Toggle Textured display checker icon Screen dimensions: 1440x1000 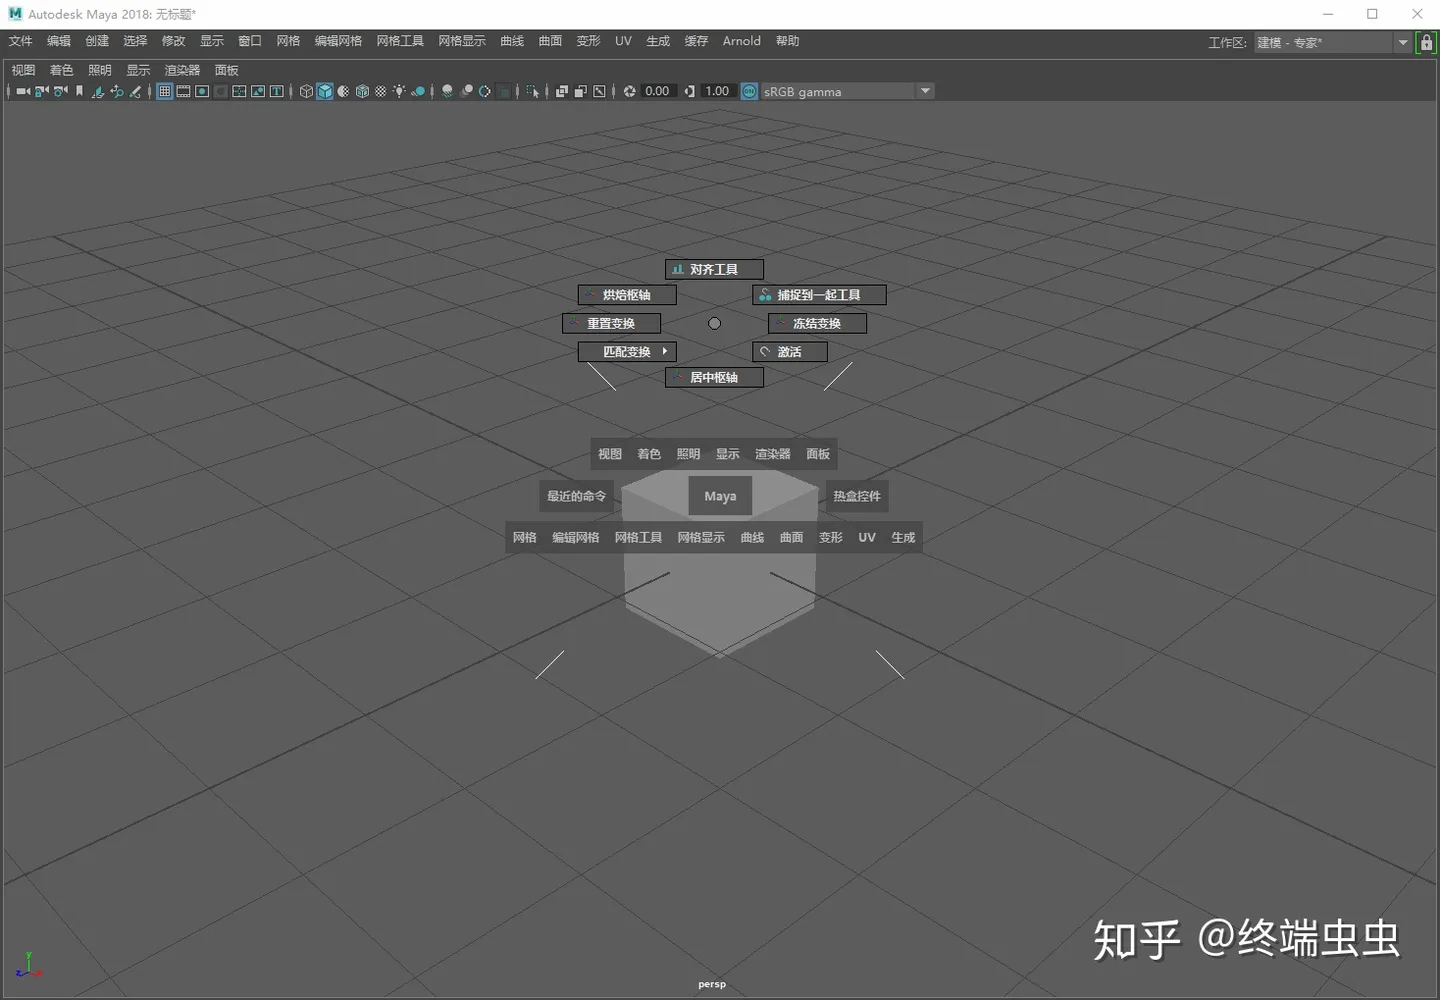click(380, 91)
